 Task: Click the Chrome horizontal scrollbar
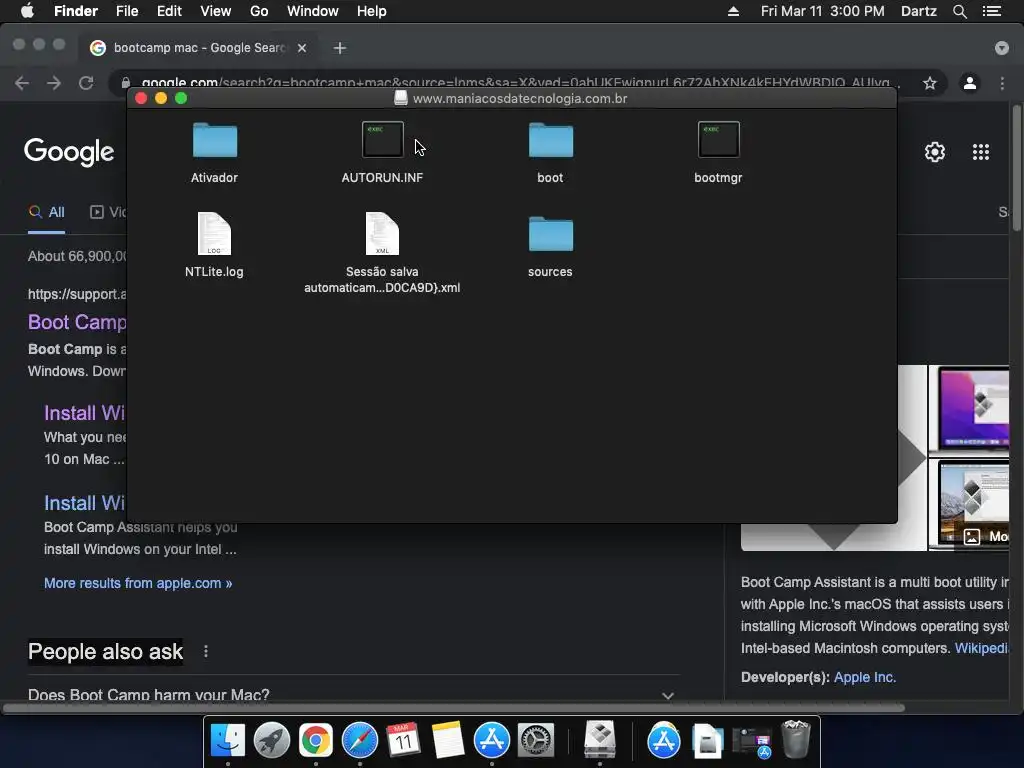(x=454, y=708)
